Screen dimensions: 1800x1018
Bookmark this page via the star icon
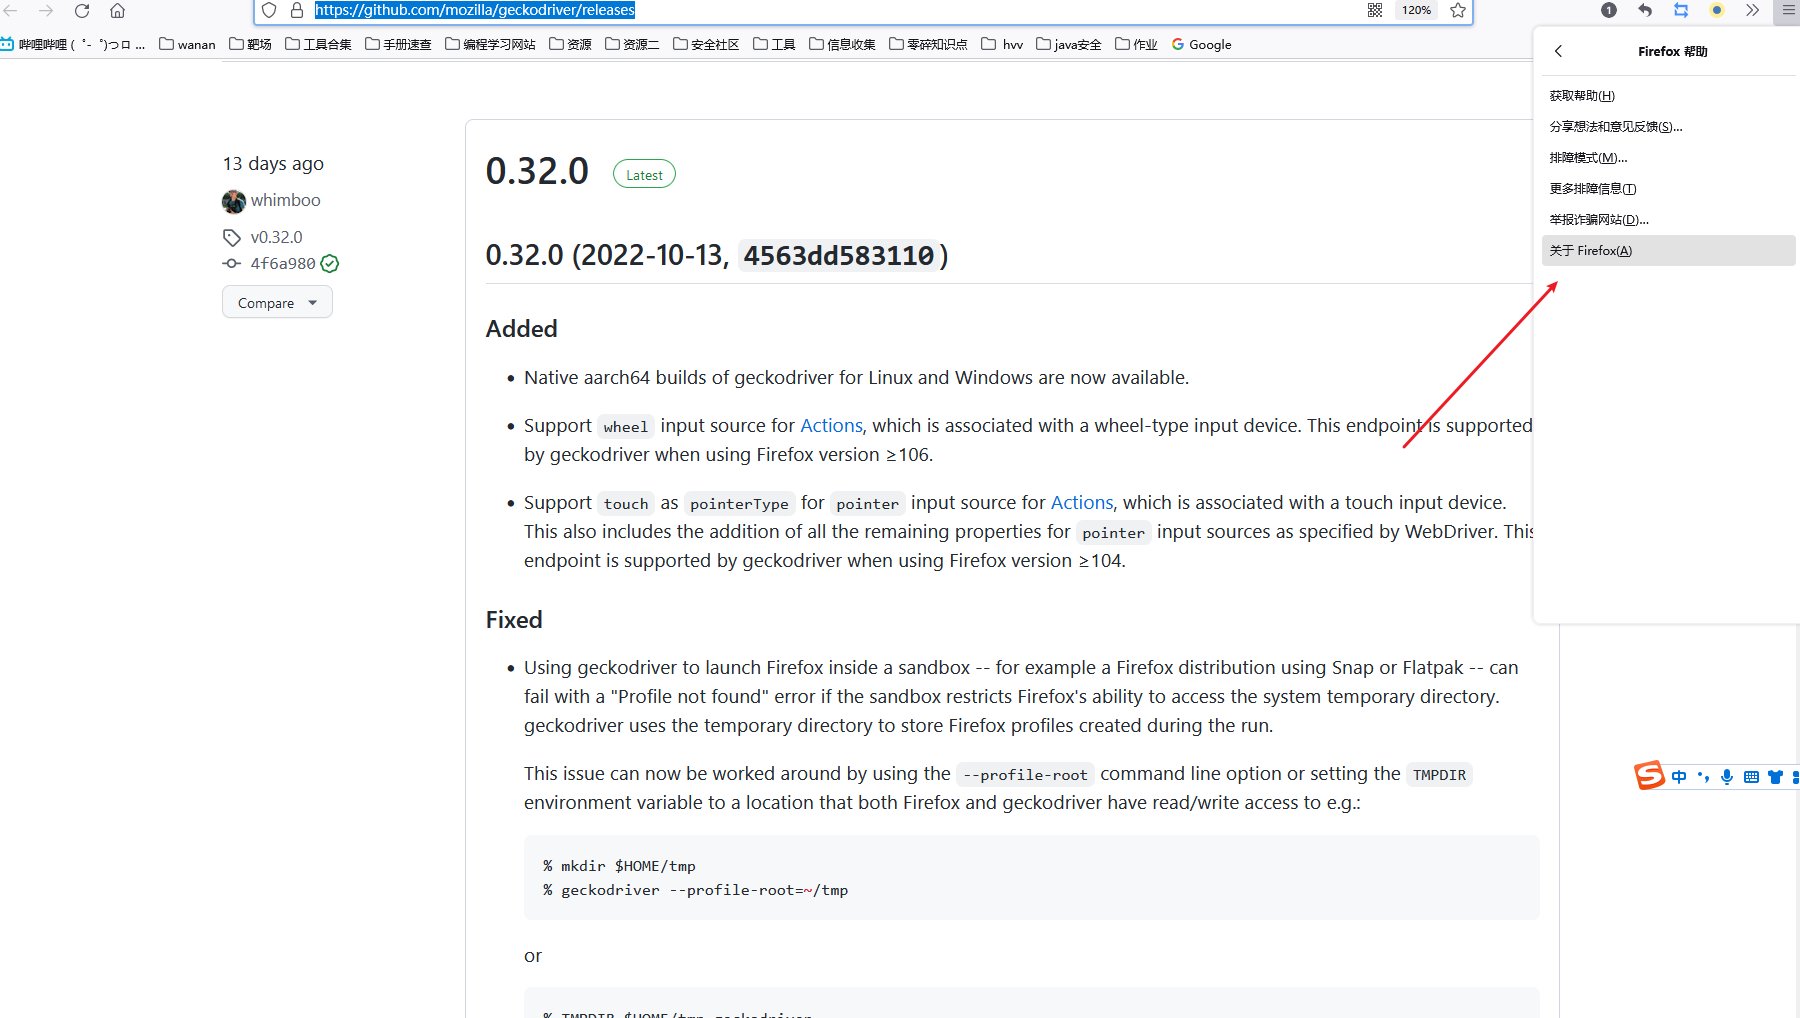[1457, 10]
